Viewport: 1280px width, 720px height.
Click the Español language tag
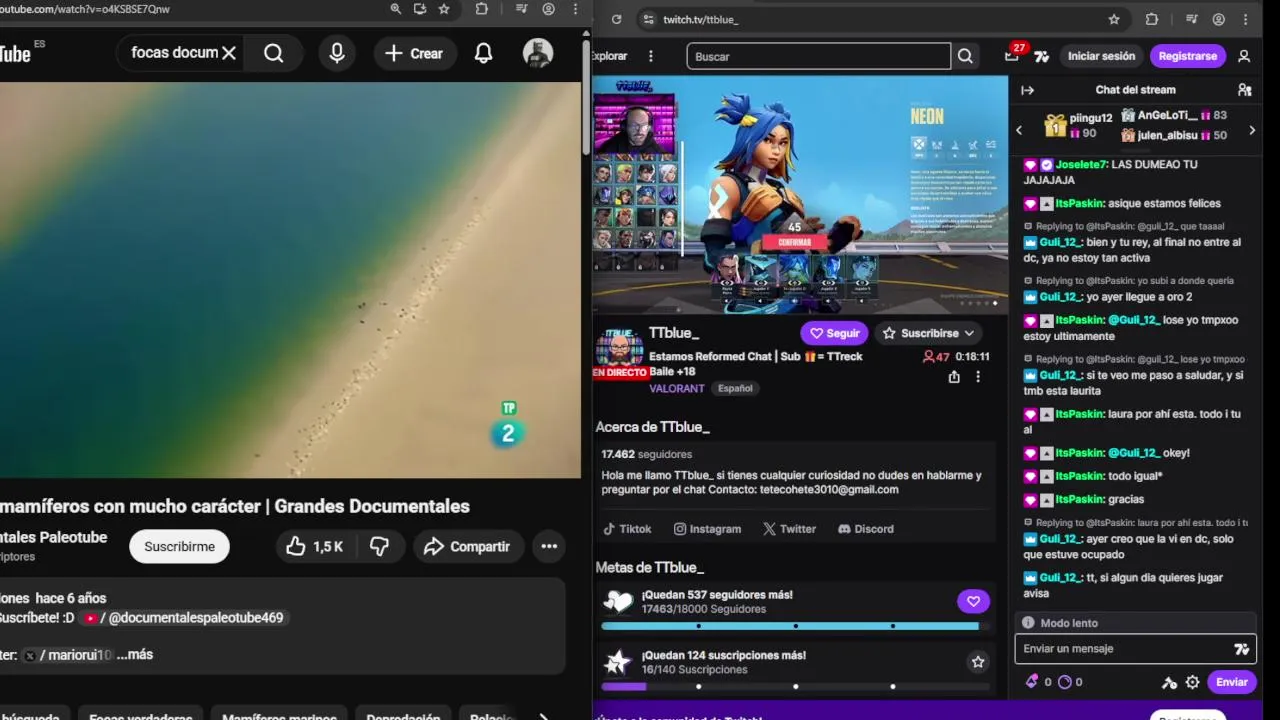pyautogui.click(x=735, y=388)
